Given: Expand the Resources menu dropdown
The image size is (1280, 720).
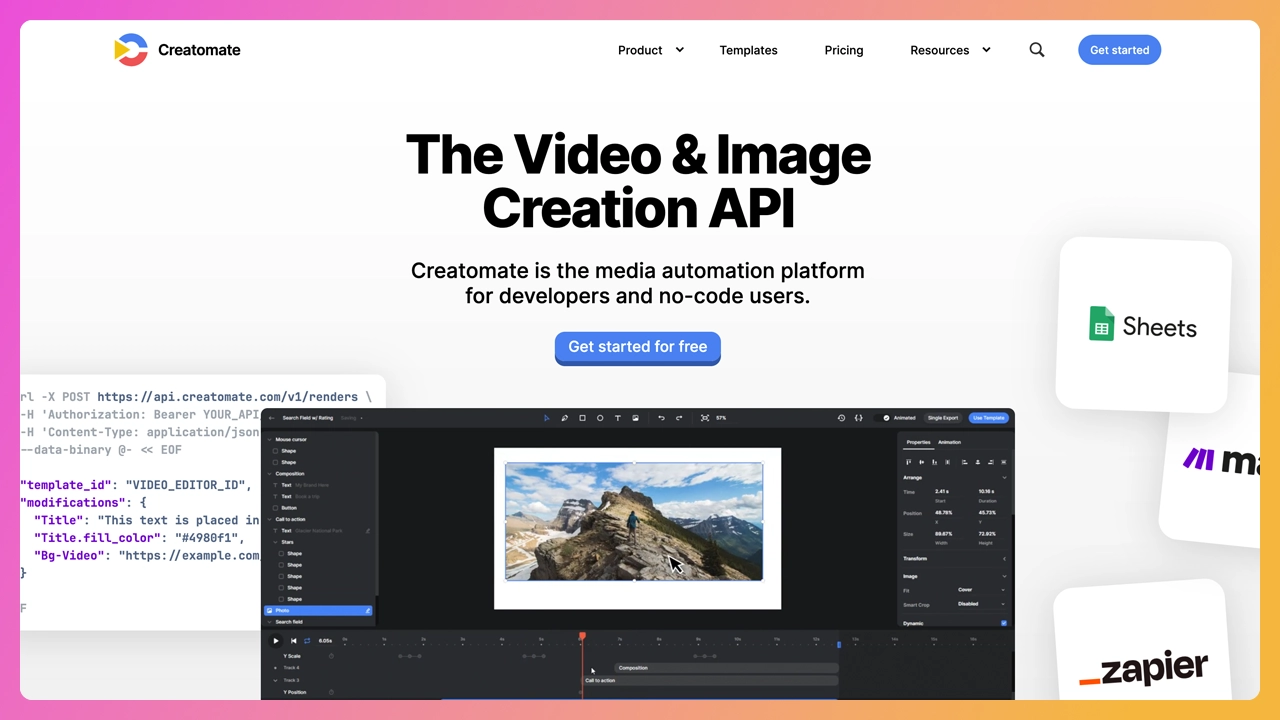Looking at the screenshot, I should coord(986,50).
